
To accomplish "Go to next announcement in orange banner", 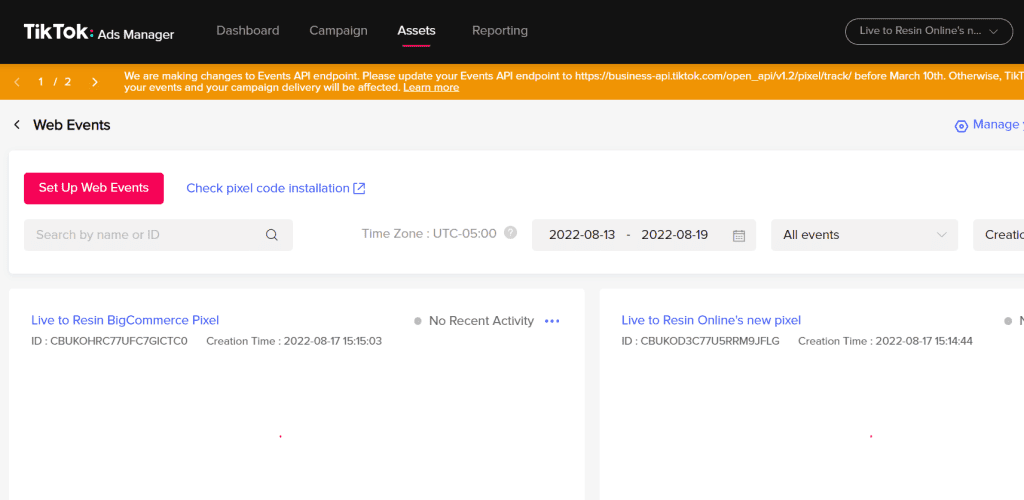I will click(x=95, y=82).
